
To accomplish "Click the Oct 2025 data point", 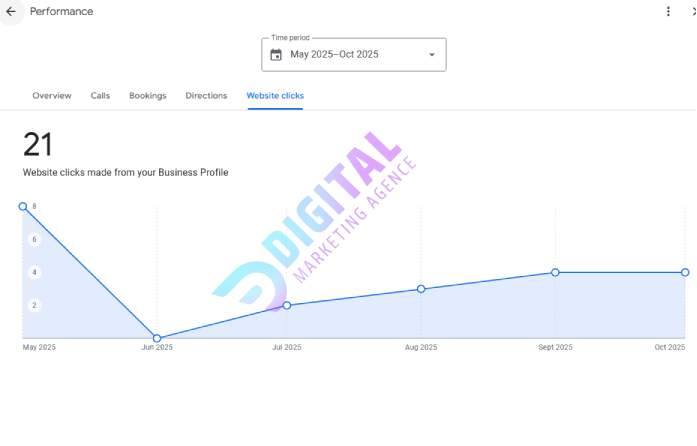I will pyautogui.click(x=685, y=272).
